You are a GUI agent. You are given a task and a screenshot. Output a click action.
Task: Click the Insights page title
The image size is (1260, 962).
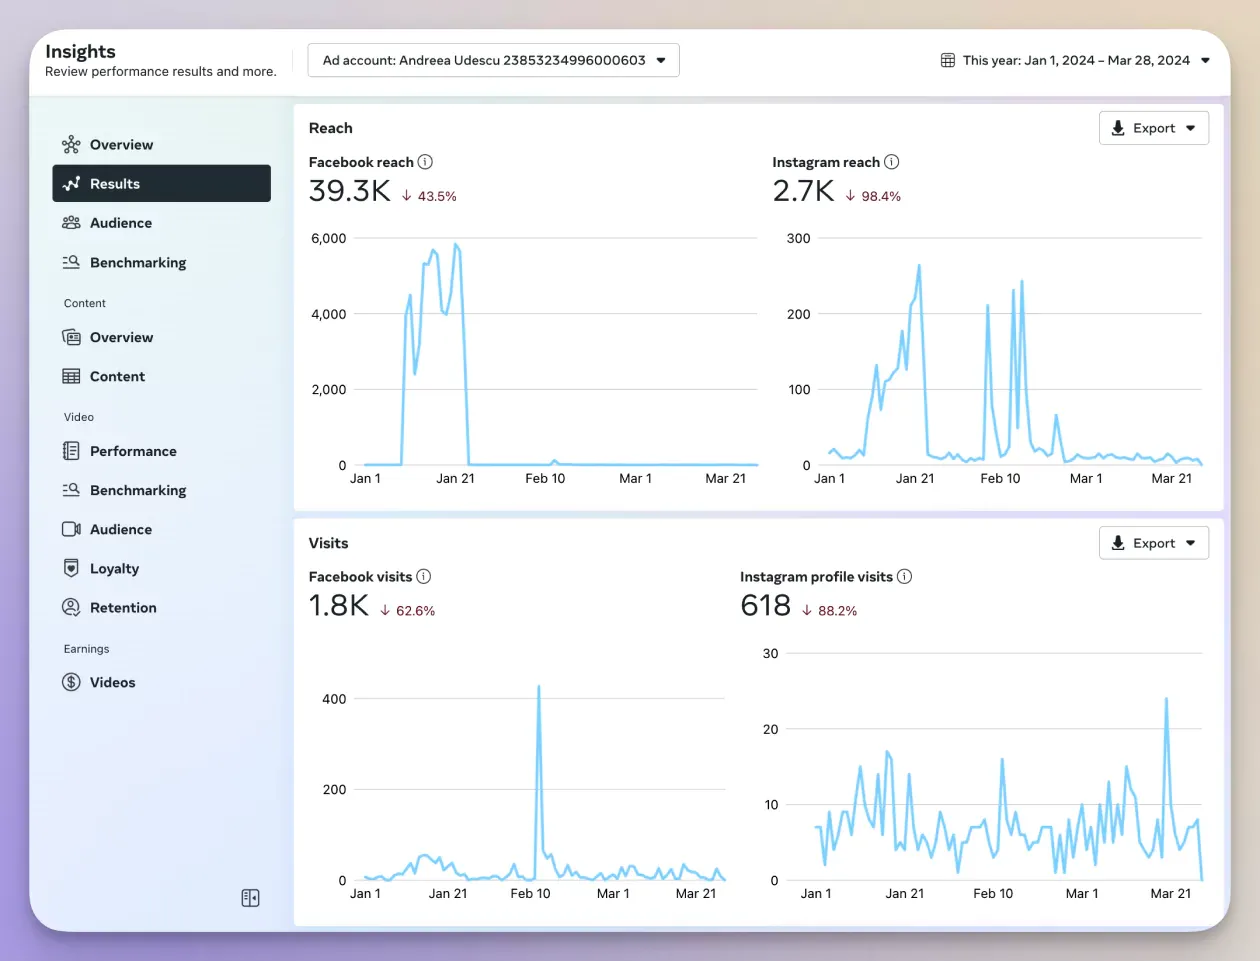pyautogui.click(x=80, y=51)
